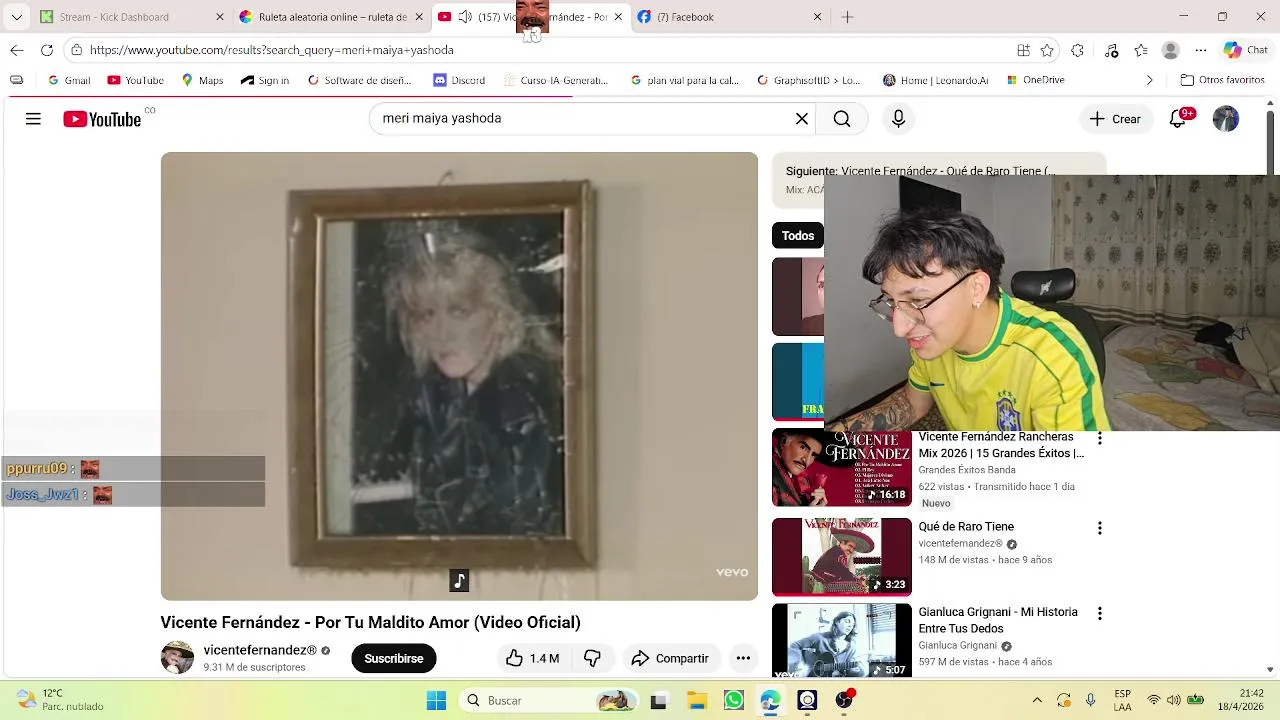Start voice search with microphone icon
The height and width of the screenshot is (720, 1280).
898,119
